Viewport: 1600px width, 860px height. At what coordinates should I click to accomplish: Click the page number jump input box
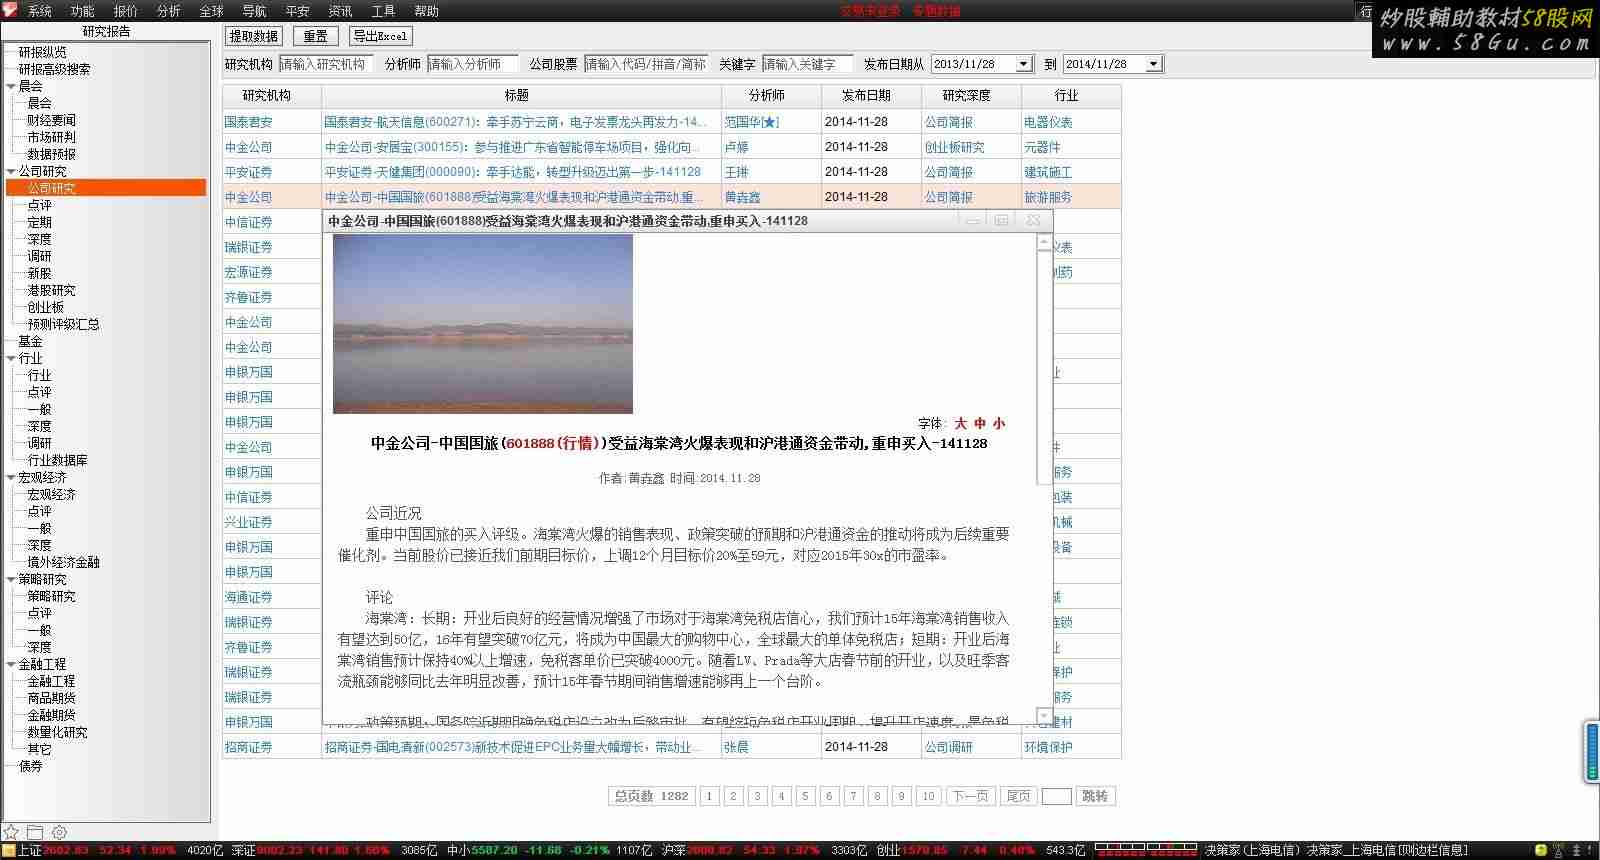[x=1056, y=796]
